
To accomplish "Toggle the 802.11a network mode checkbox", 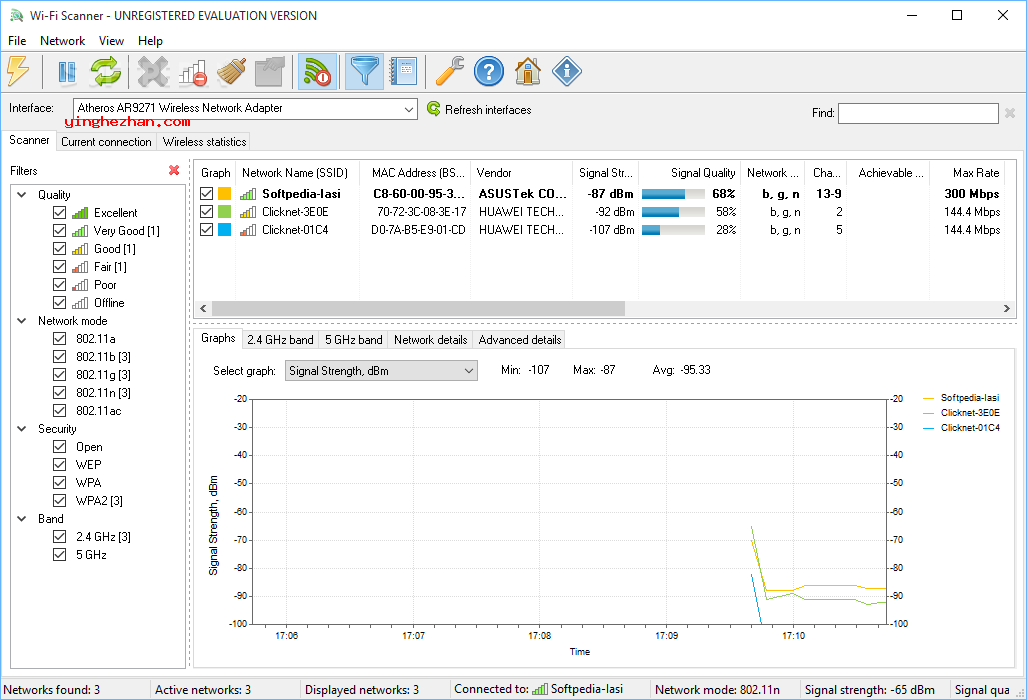I will click(60, 339).
